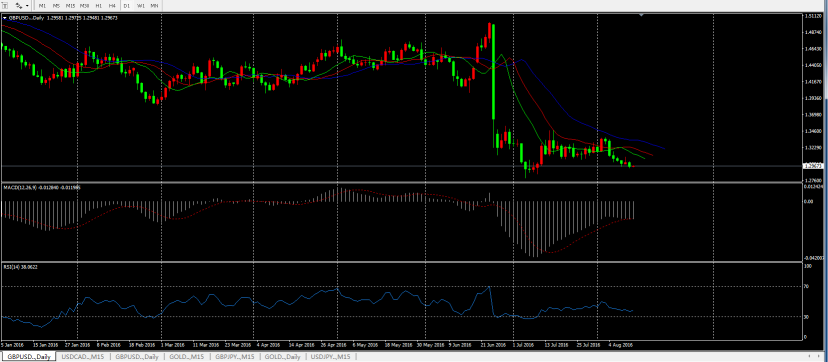Select the text label drawing tool
Screen dimensions: 828x362
click(5, 5)
